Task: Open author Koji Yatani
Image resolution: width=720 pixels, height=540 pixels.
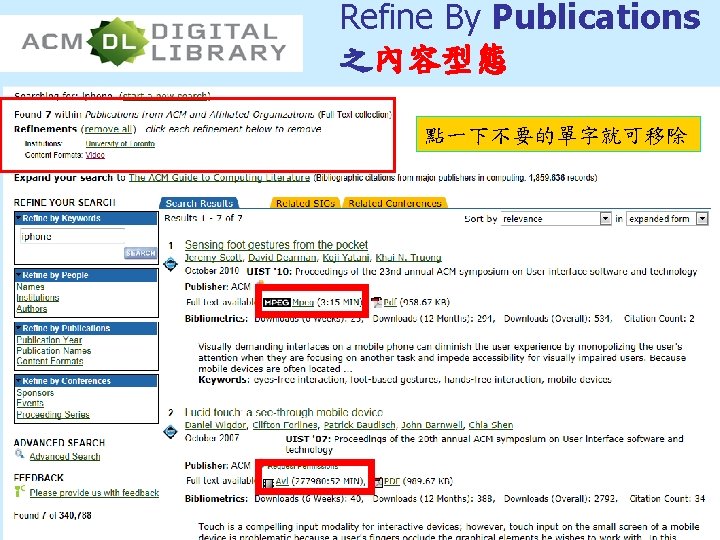Action: [x=346, y=258]
